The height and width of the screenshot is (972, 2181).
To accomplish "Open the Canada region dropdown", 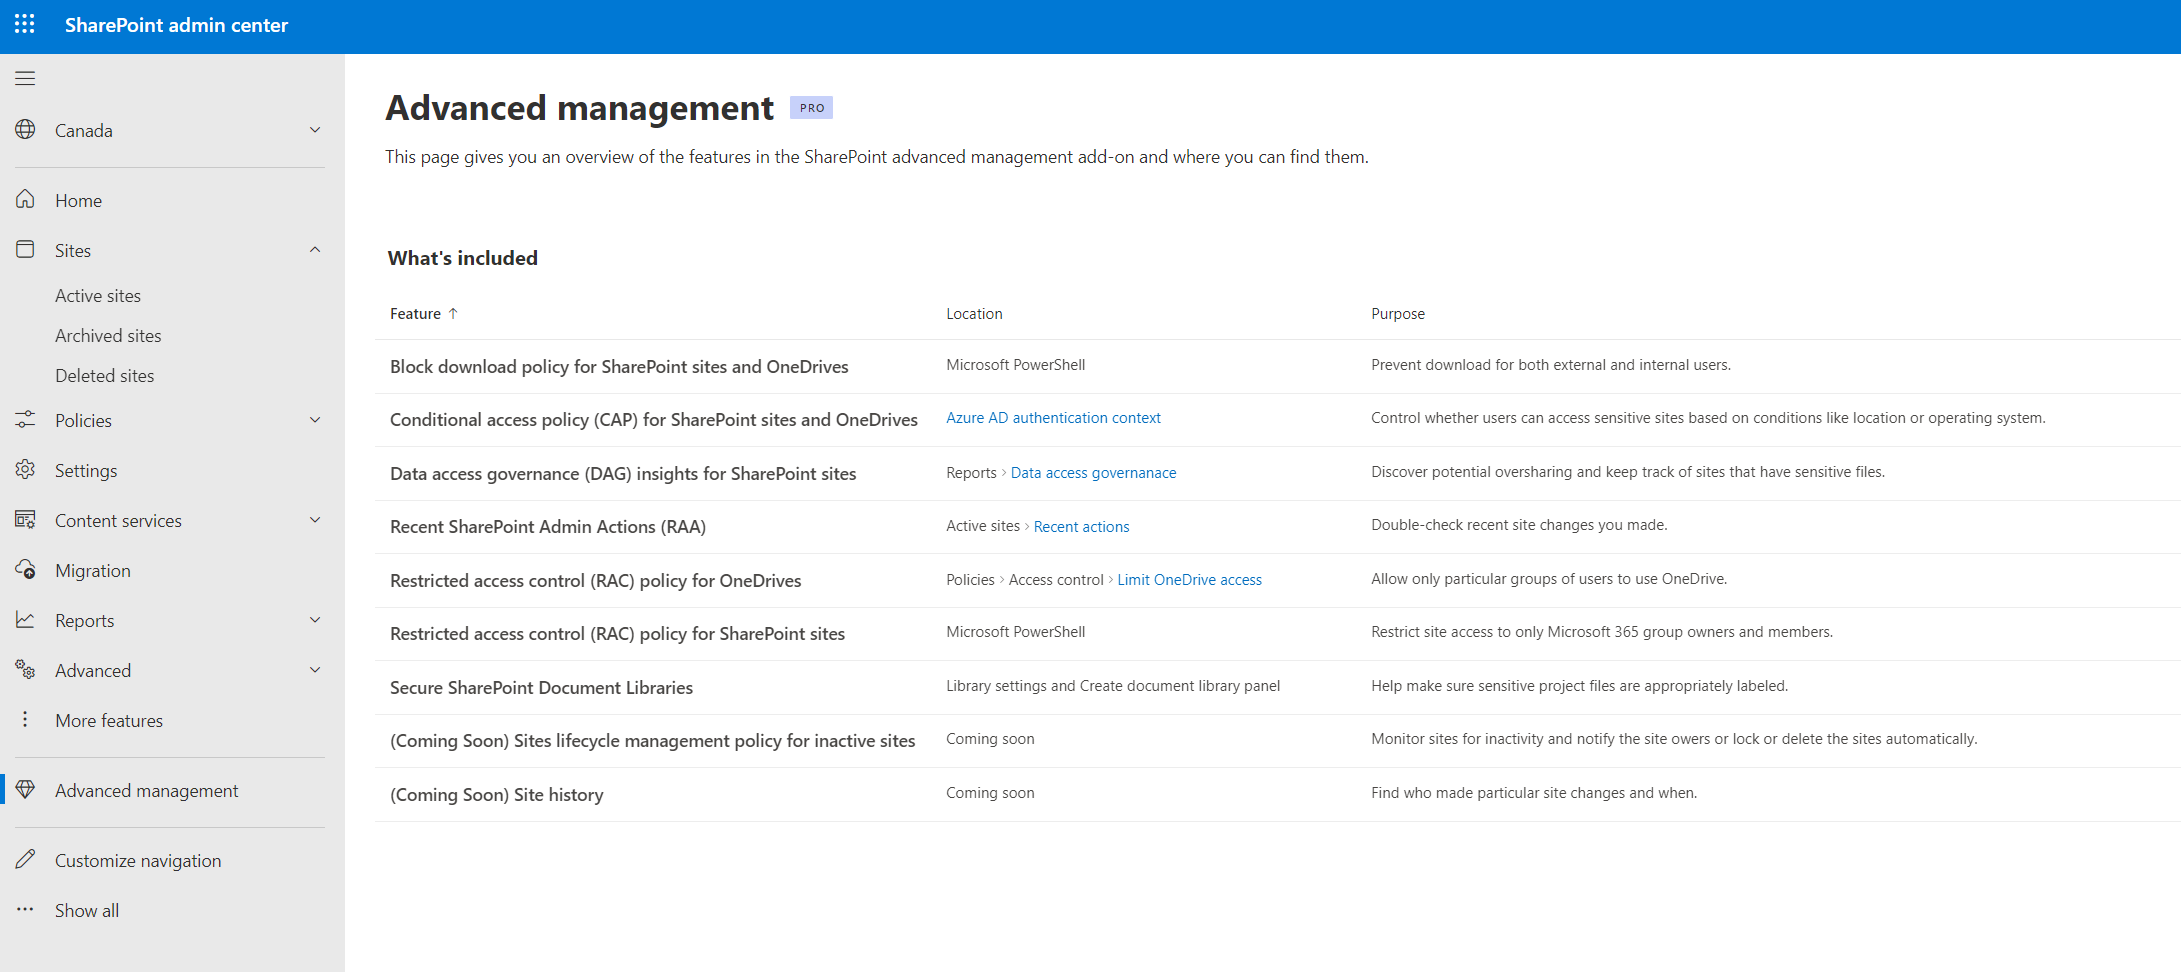I will point(315,130).
